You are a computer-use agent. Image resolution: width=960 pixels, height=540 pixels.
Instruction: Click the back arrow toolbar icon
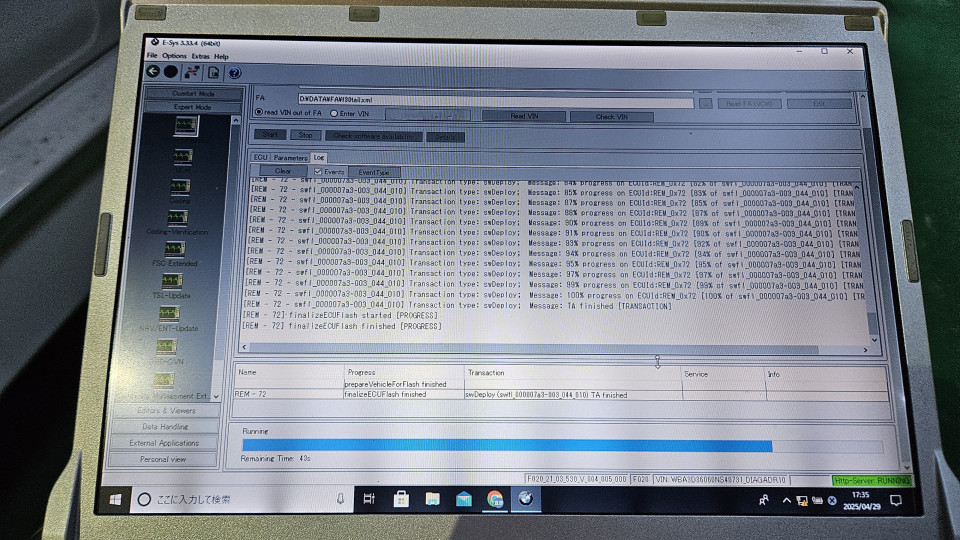click(x=153, y=72)
